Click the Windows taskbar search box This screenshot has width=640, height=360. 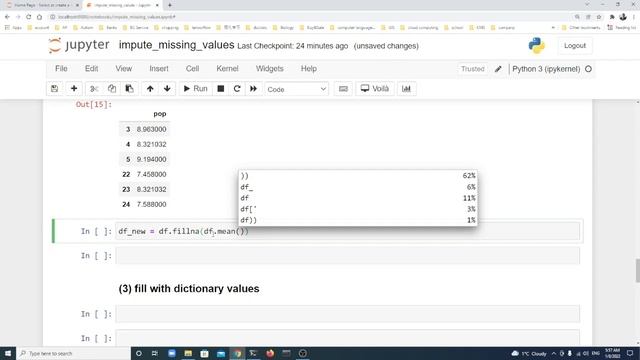pos(73,353)
